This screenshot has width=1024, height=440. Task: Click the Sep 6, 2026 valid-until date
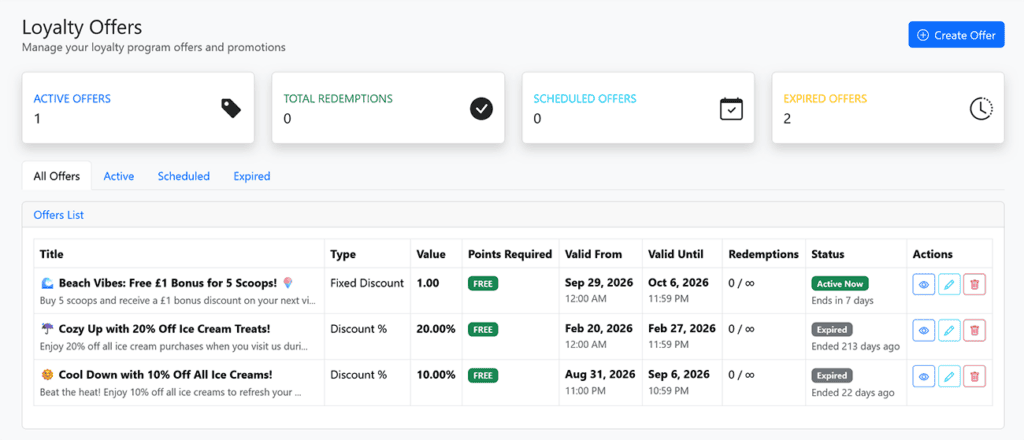tap(679, 374)
